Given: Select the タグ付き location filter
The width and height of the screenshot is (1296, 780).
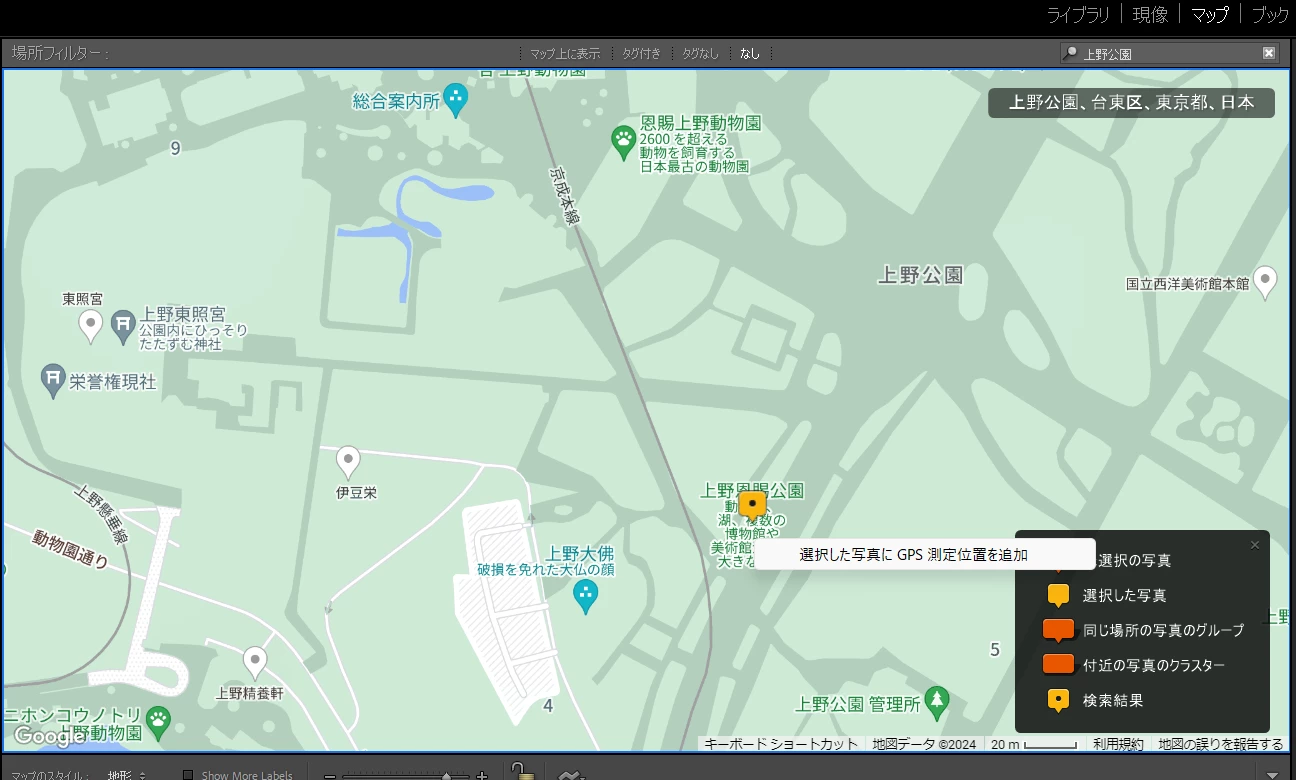Looking at the screenshot, I should [x=641, y=53].
